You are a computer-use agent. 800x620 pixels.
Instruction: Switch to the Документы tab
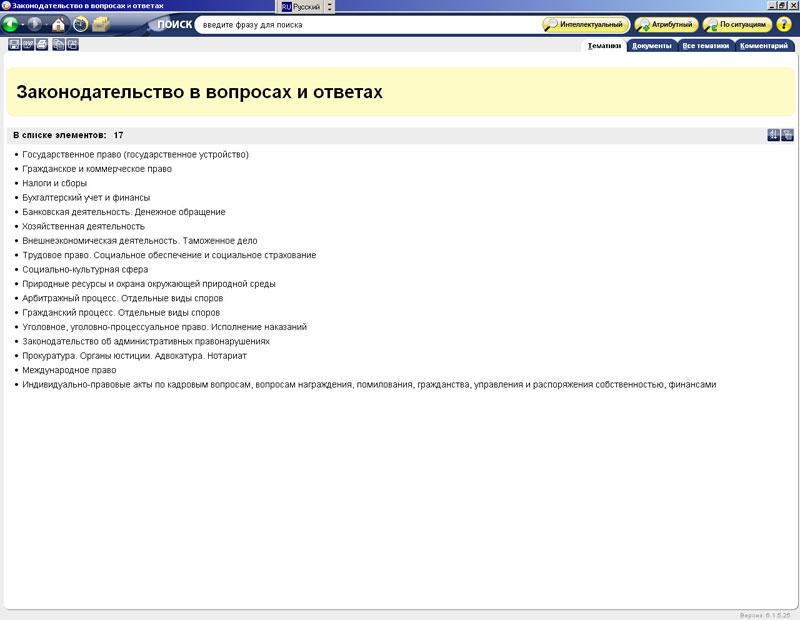(x=652, y=45)
